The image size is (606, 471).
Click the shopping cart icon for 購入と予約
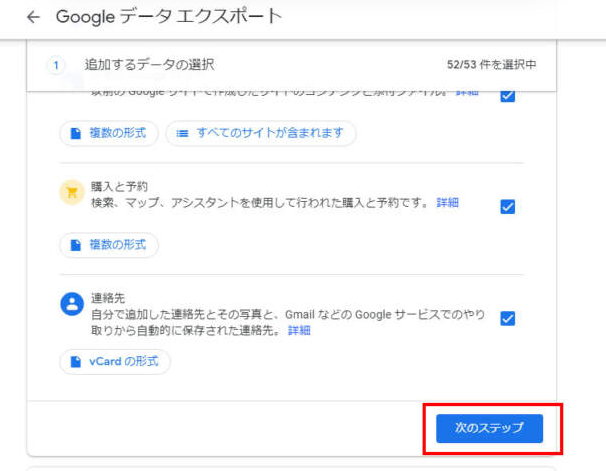pyautogui.click(x=71, y=193)
